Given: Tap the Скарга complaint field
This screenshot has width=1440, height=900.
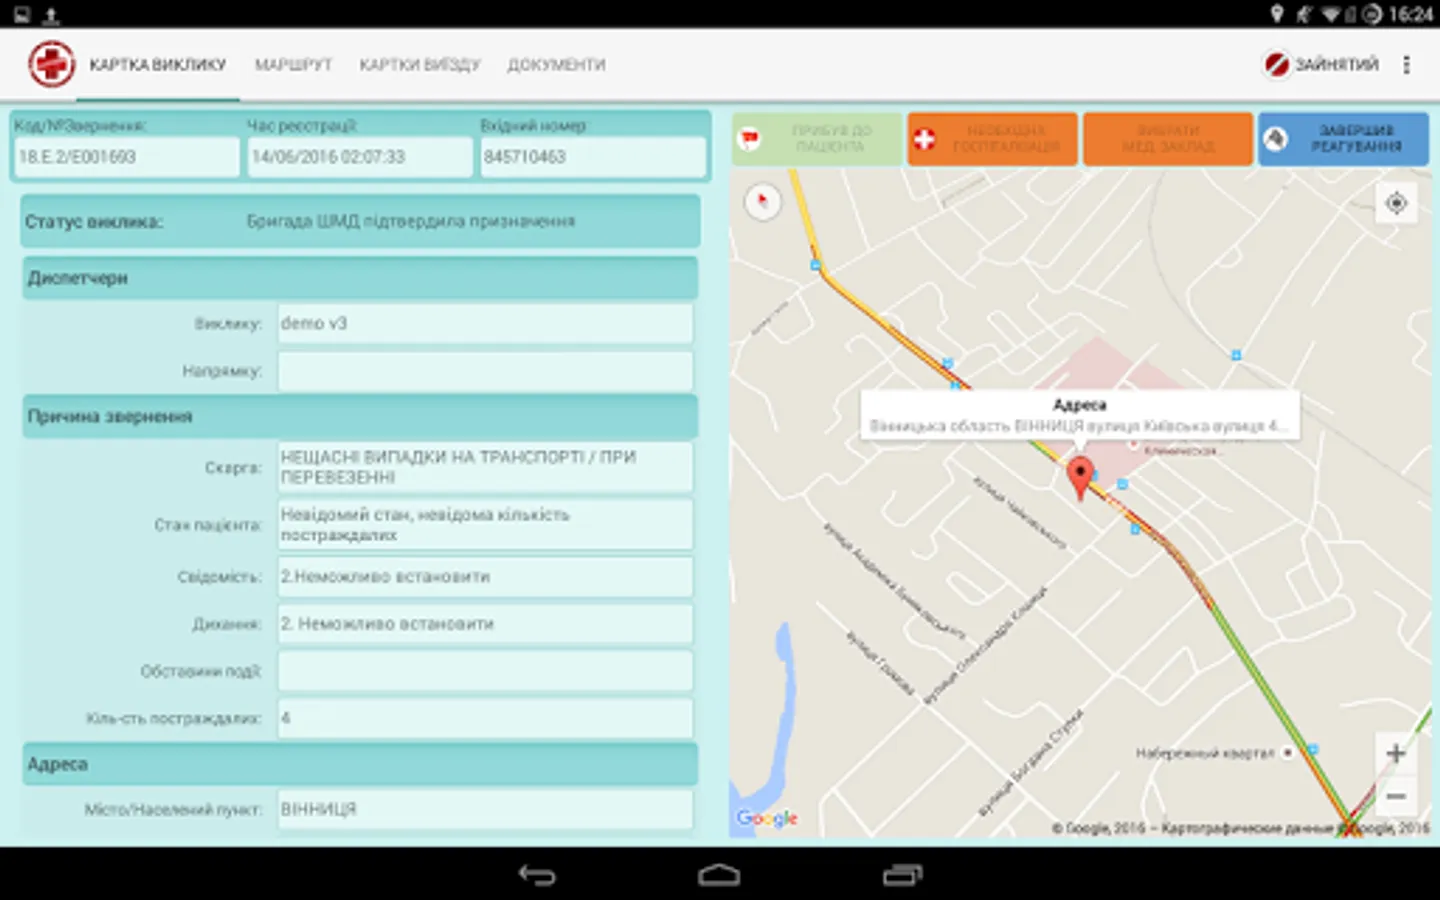Looking at the screenshot, I should point(485,467).
